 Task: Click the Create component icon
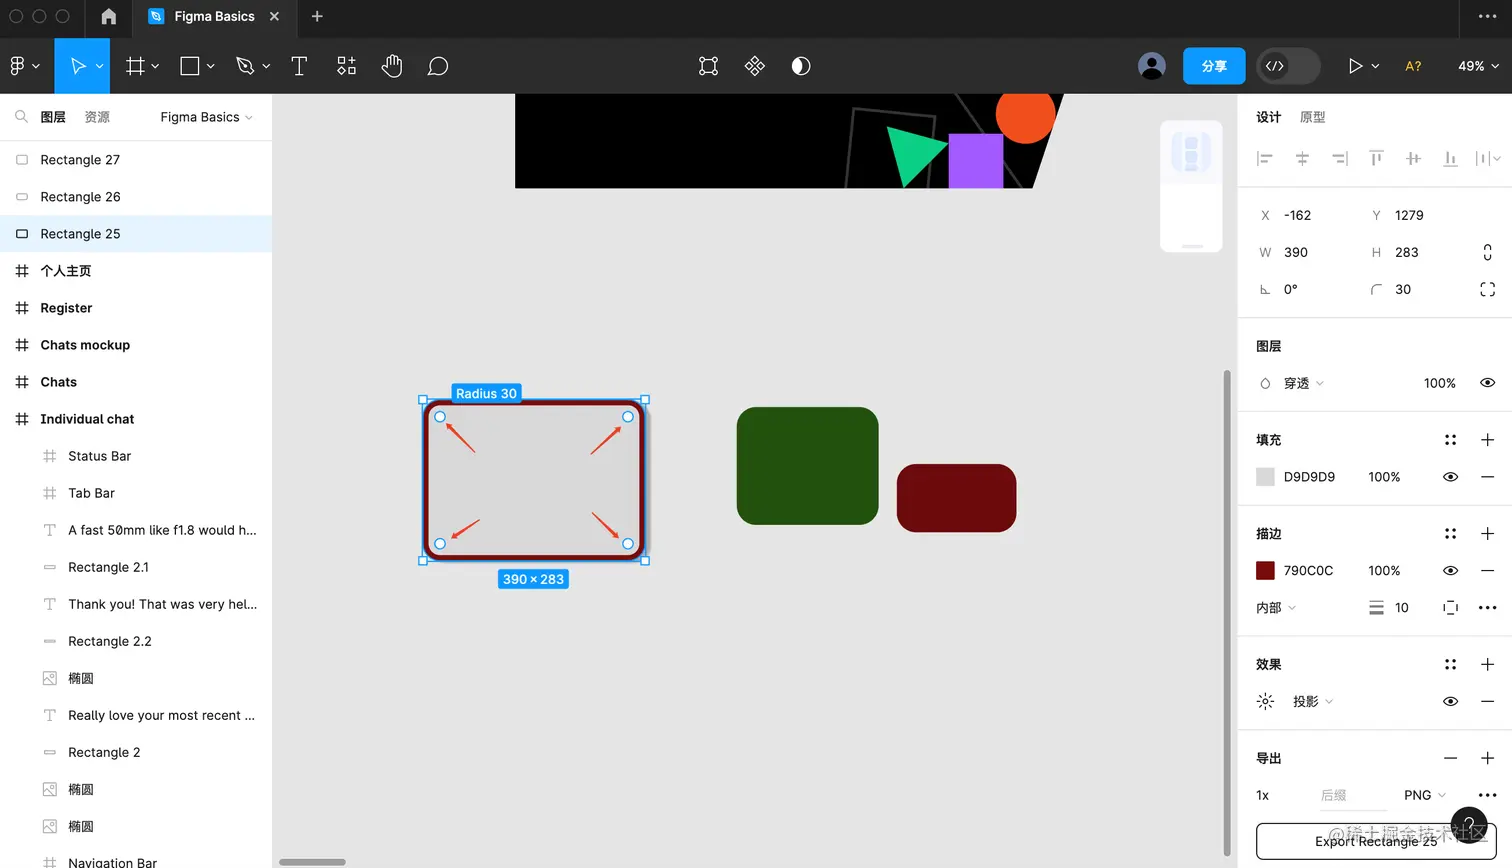click(755, 66)
